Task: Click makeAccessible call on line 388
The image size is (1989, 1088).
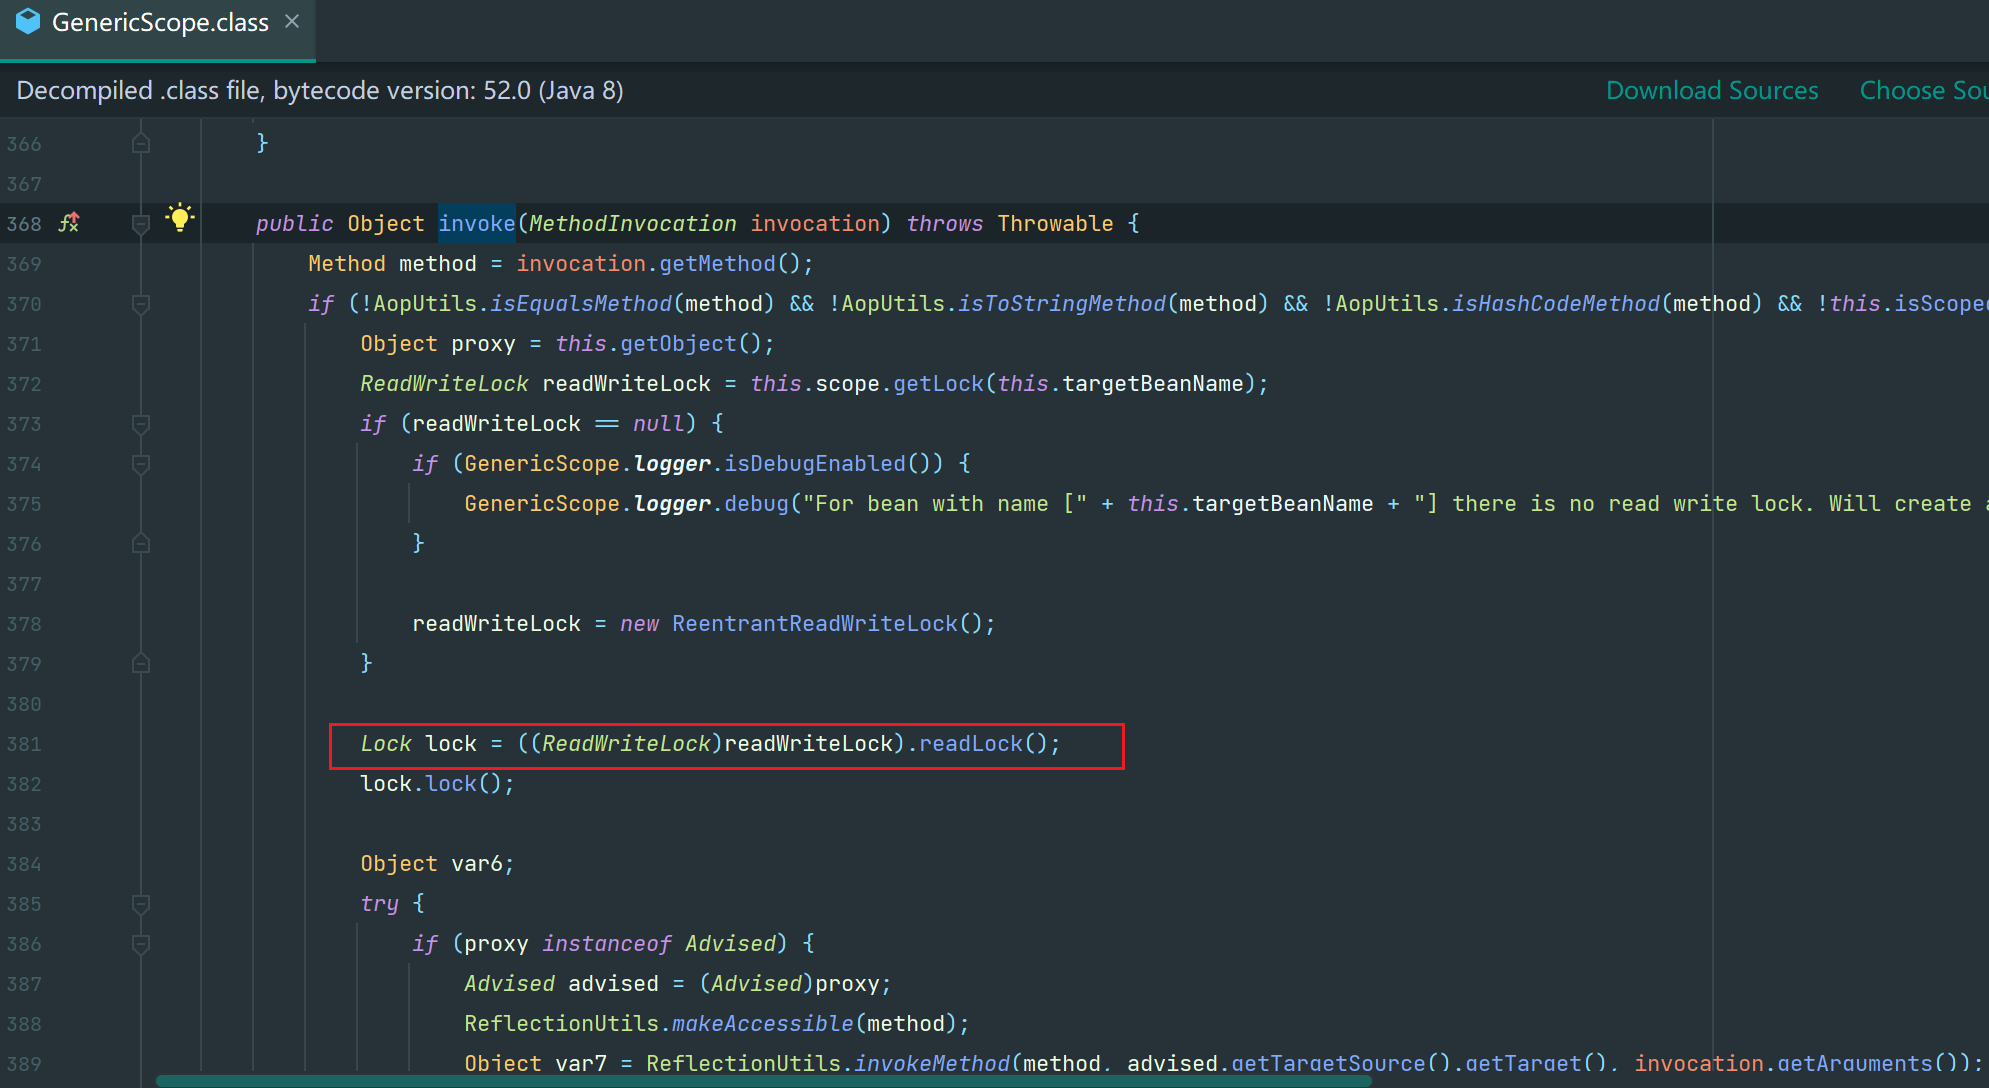Action: [x=763, y=1024]
